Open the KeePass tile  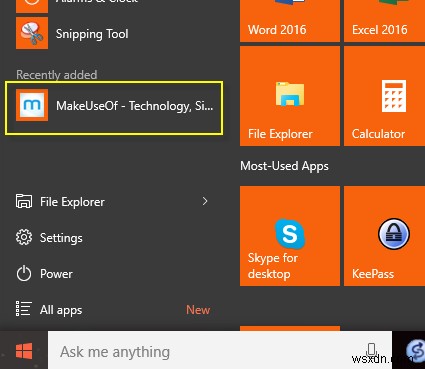pos(384,236)
